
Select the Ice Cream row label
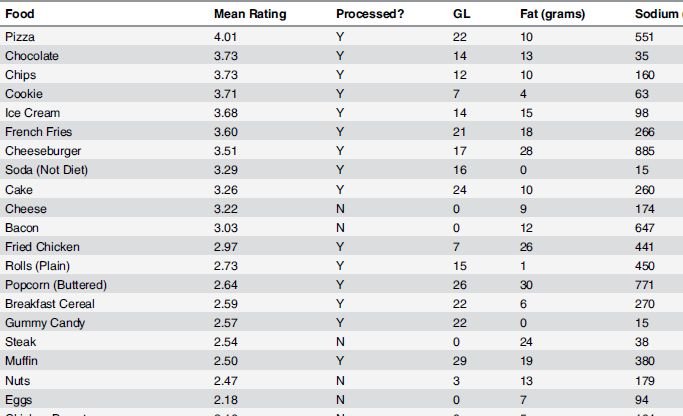point(33,113)
